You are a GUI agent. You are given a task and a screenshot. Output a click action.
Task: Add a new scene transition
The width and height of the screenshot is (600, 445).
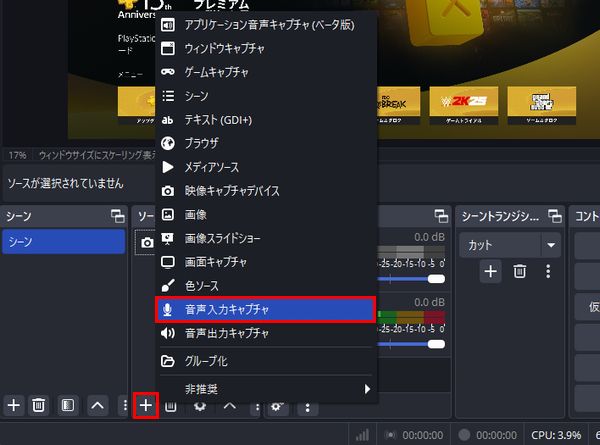click(x=491, y=271)
